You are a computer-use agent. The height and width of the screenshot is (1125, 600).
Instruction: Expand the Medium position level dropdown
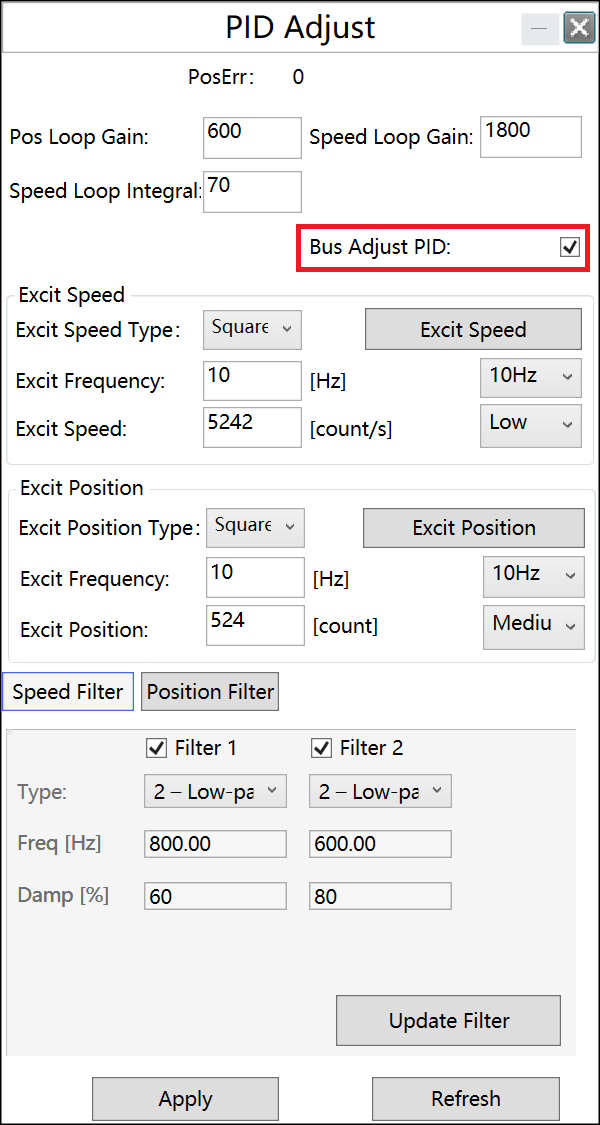click(x=534, y=624)
